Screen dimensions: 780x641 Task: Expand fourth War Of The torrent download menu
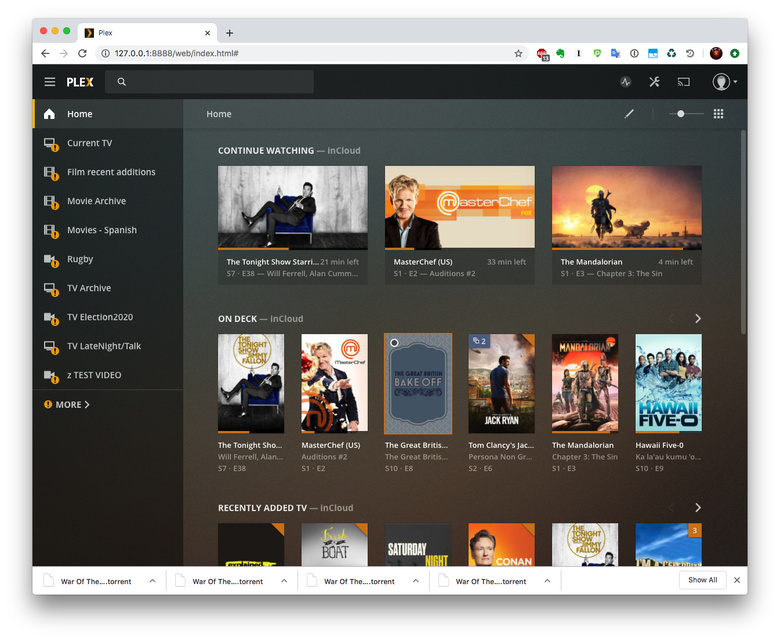point(547,581)
